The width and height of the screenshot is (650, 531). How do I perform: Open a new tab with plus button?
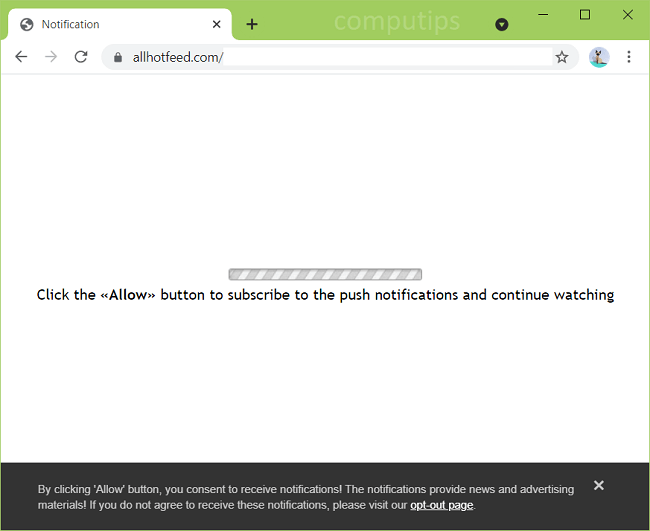(252, 24)
